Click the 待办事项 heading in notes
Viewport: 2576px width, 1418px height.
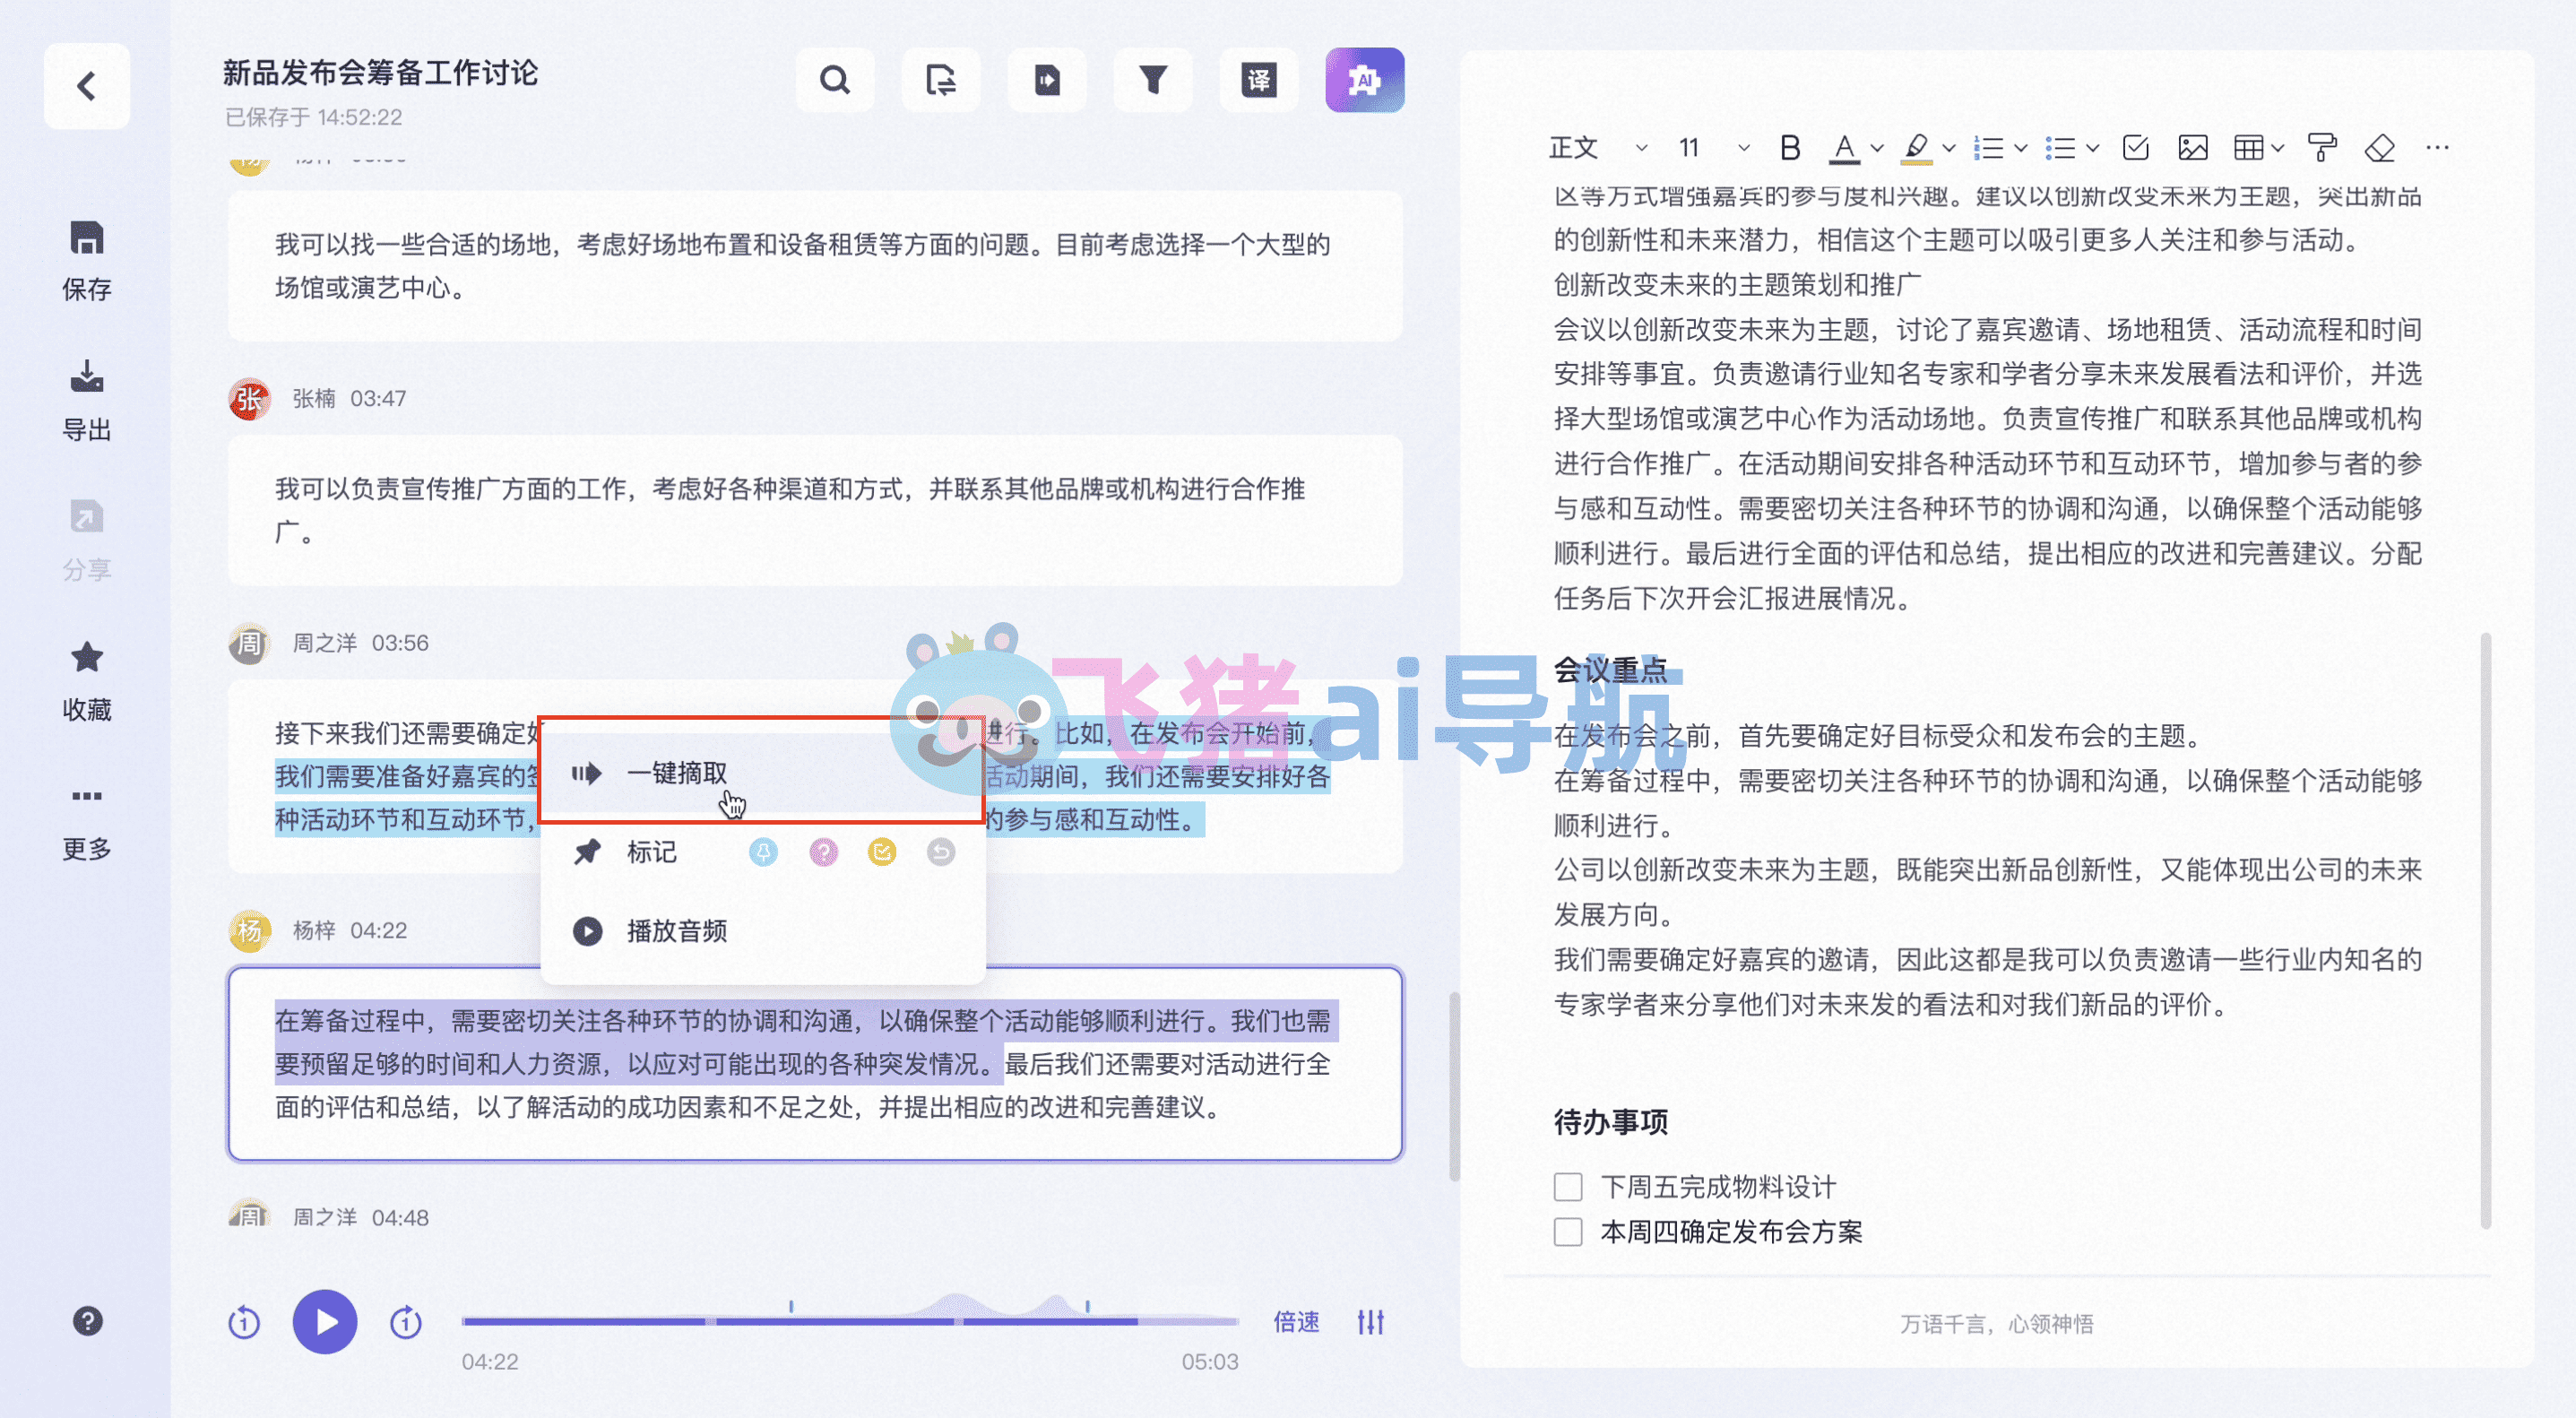pyautogui.click(x=1610, y=1122)
